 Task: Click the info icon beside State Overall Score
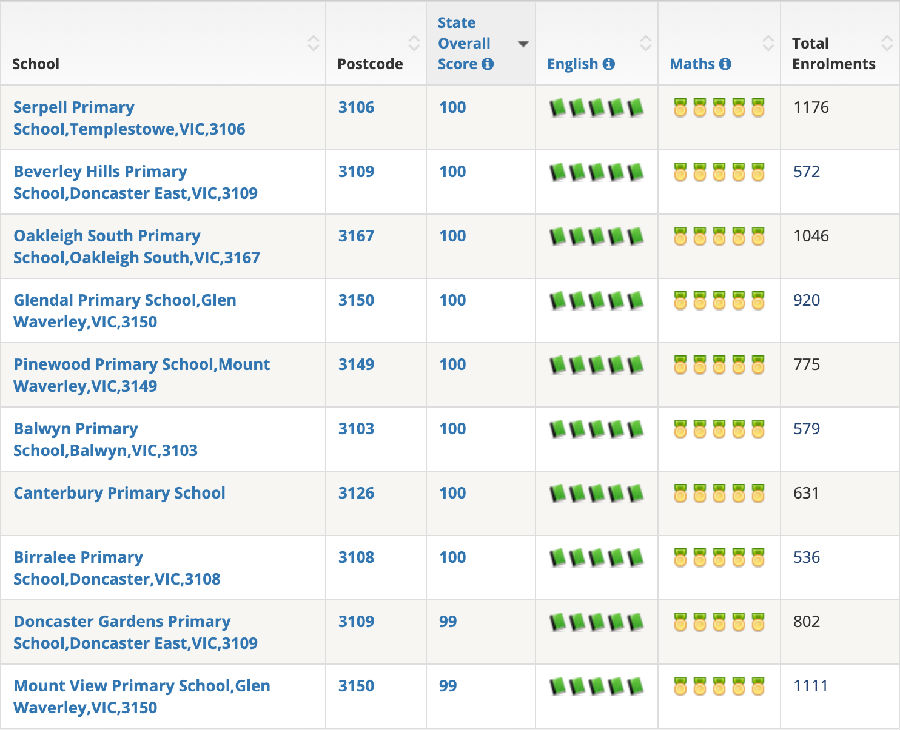point(488,64)
